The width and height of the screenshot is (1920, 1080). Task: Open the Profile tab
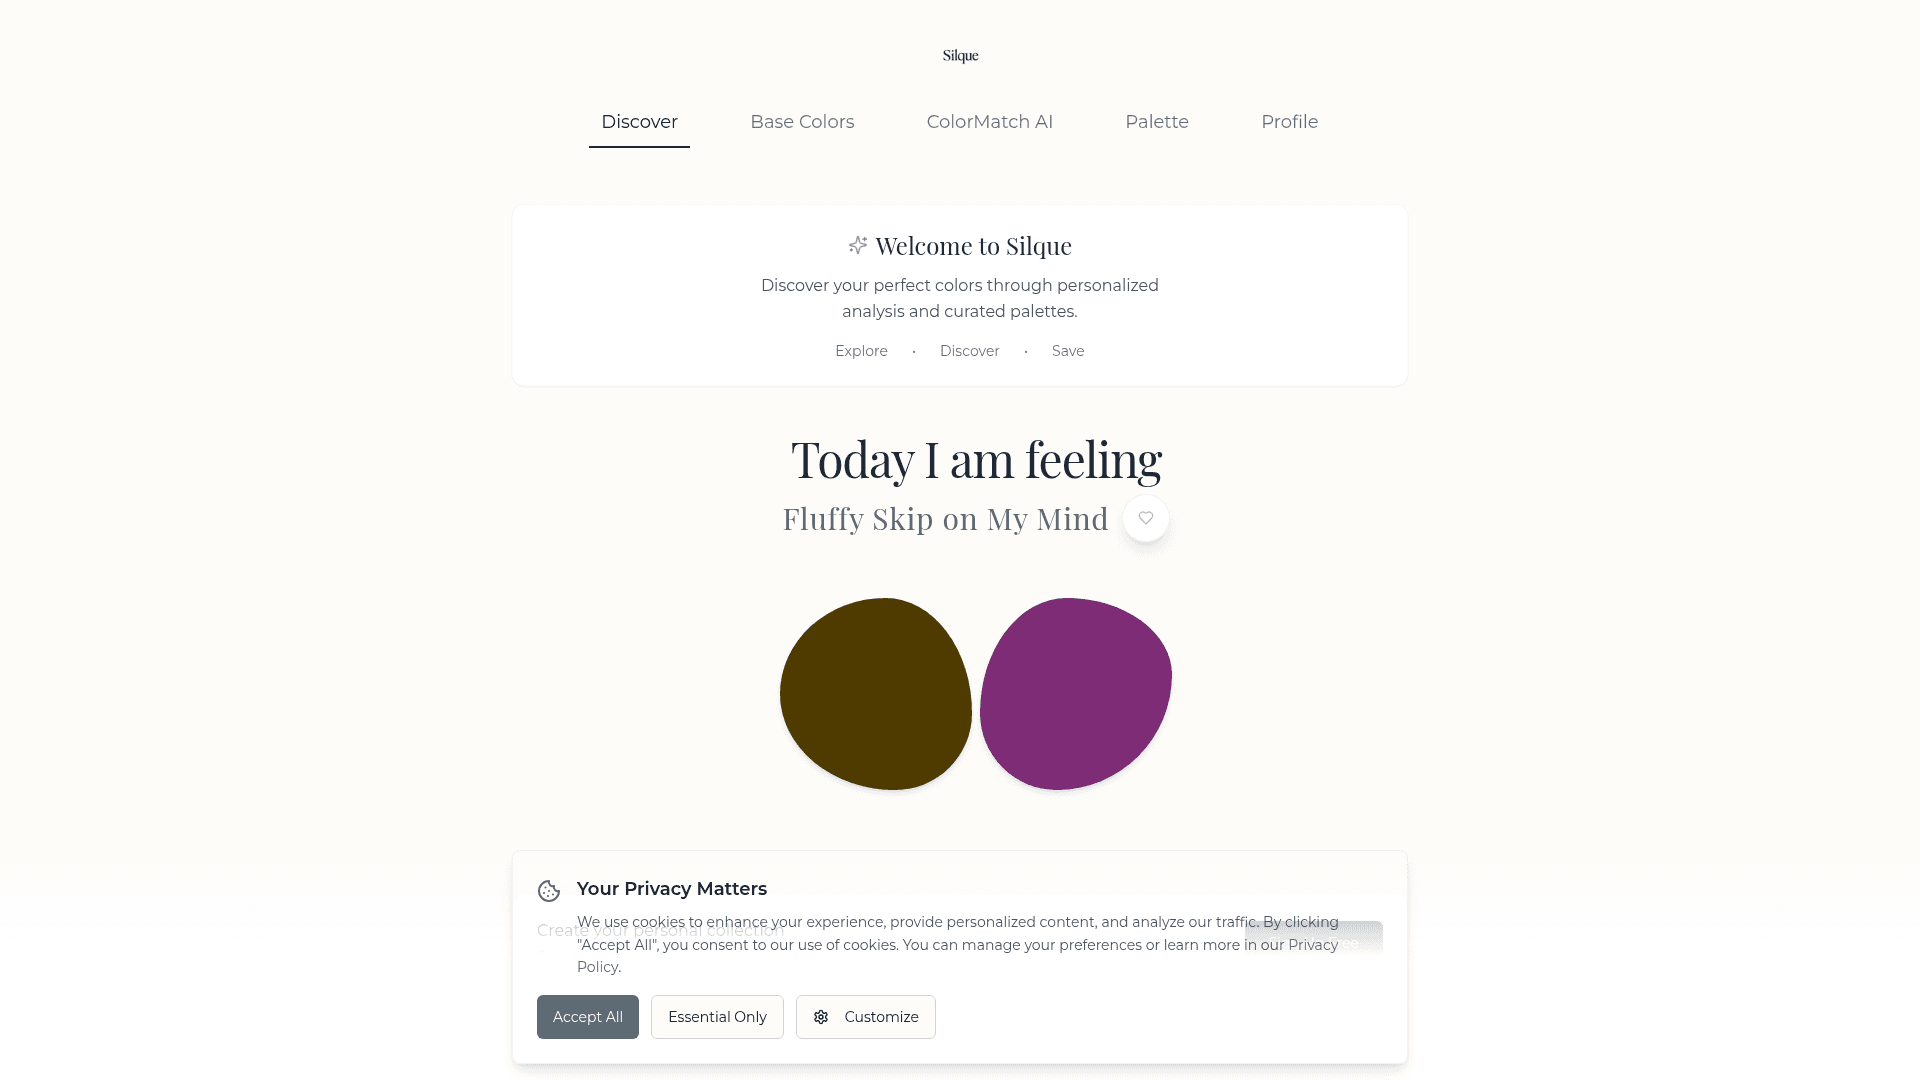(x=1289, y=122)
